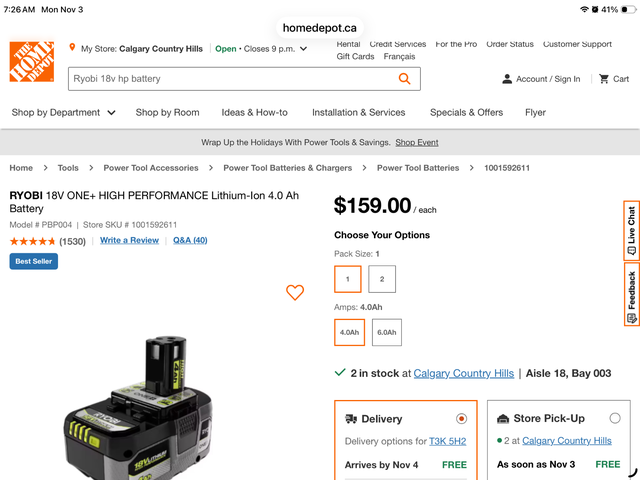Click Calgary Country Hills pick-up link

[567, 441]
